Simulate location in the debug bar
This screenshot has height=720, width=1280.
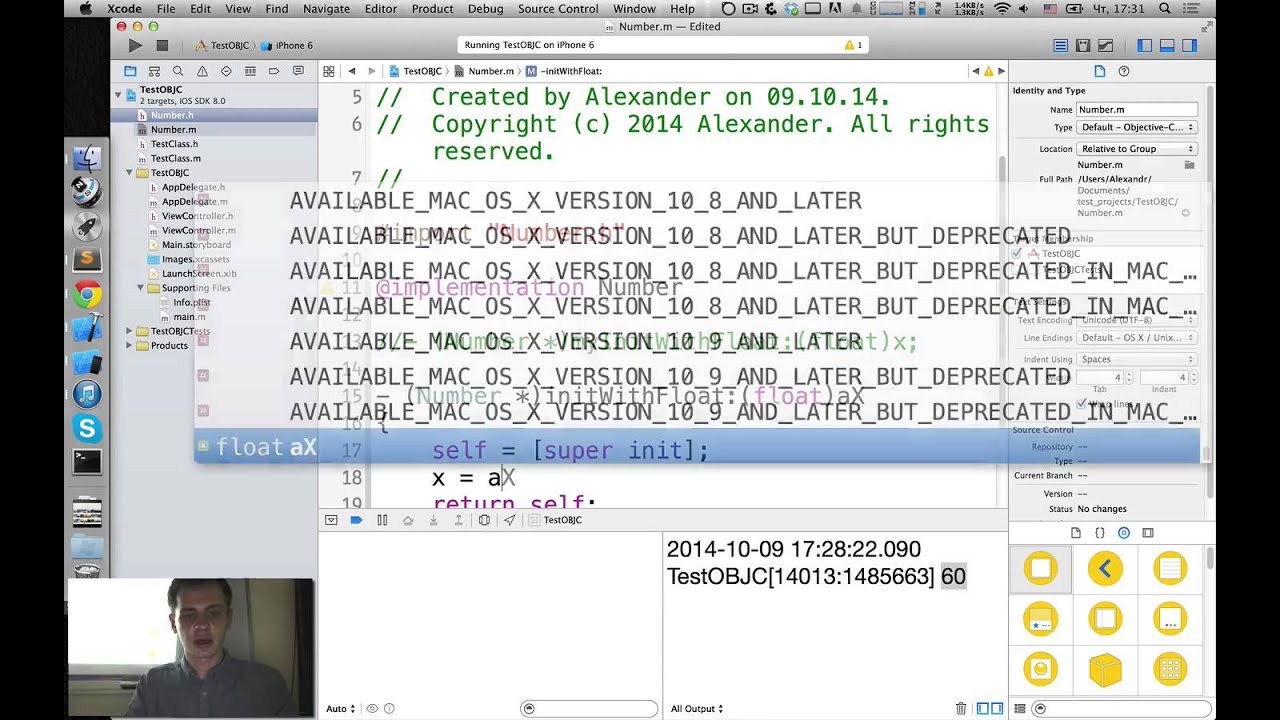click(510, 520)
